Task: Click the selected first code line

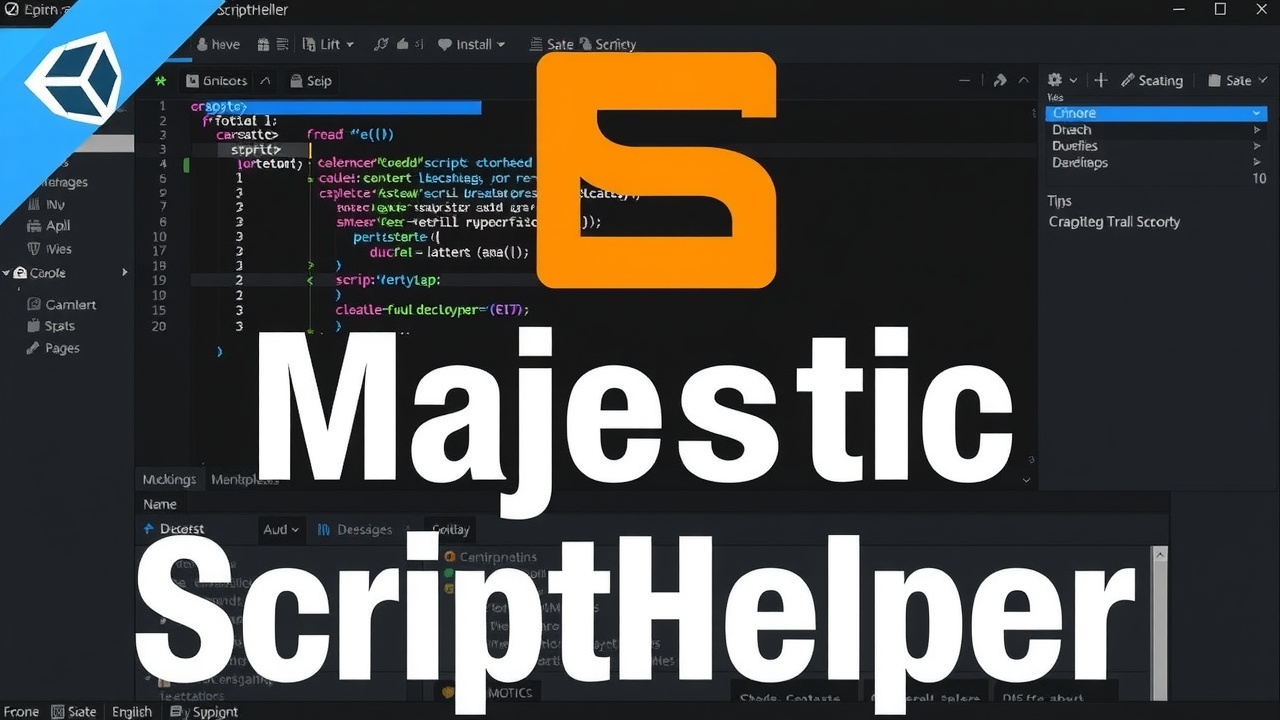Action: [336, 106]
